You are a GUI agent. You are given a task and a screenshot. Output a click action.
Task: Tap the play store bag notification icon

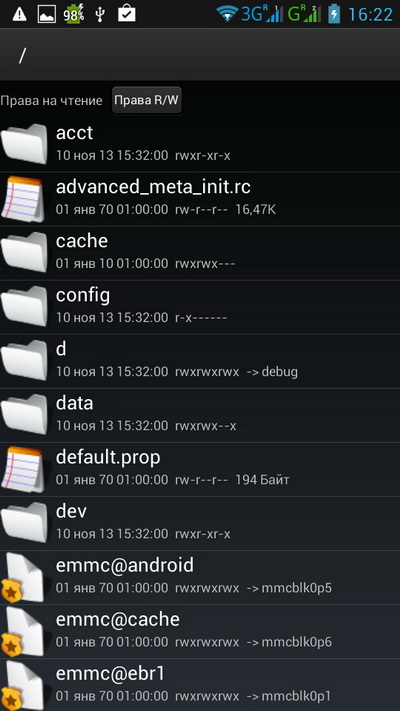pyautogui.click(x=127, y=14)
